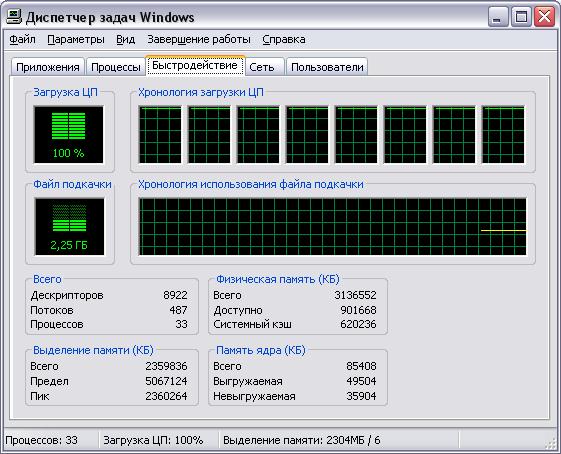The image size is (561, 454).
Task: Click the Системный кэш label
Action: click(x=252, y=324)
